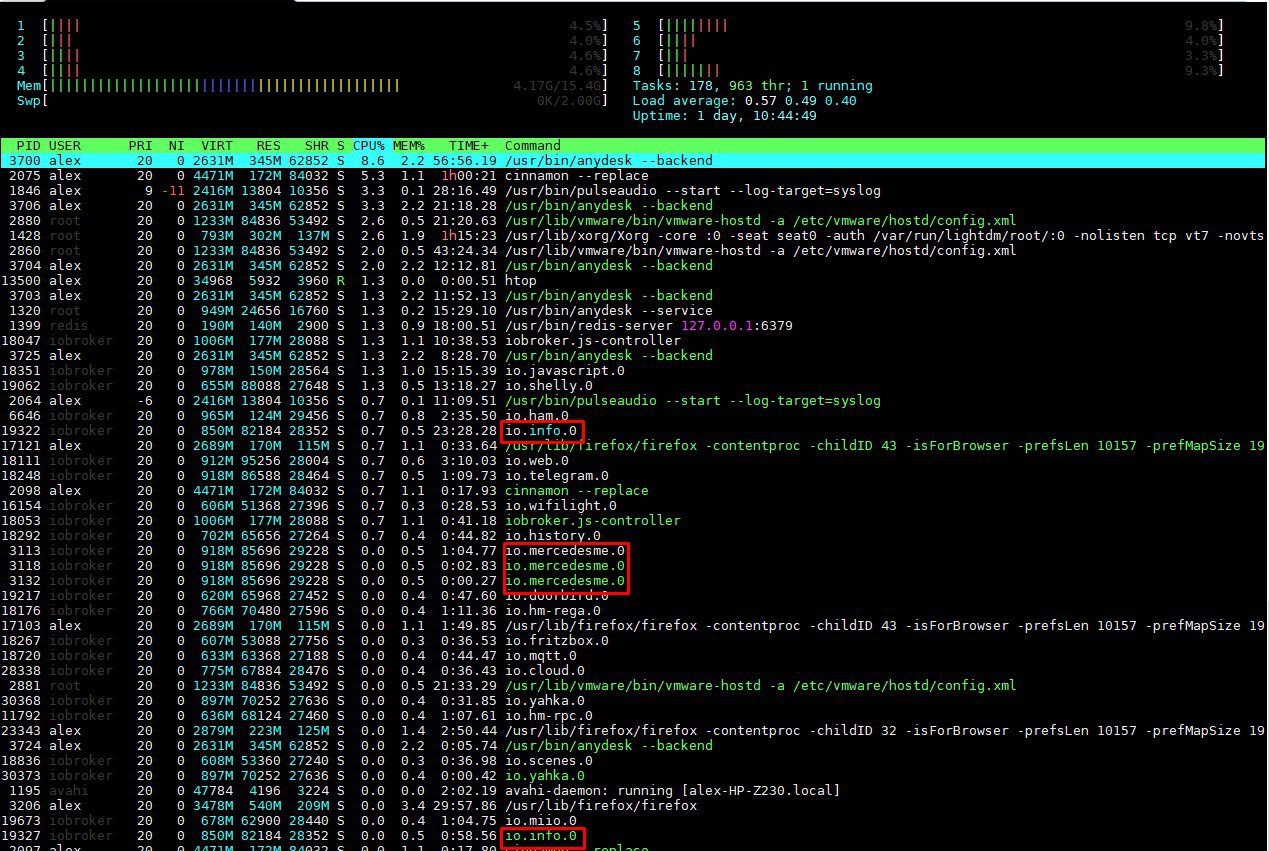Click the Load average 0.57 0.49 0.40 line
Viewport: 1269px width, 851px height.
[x=744, y=100]
